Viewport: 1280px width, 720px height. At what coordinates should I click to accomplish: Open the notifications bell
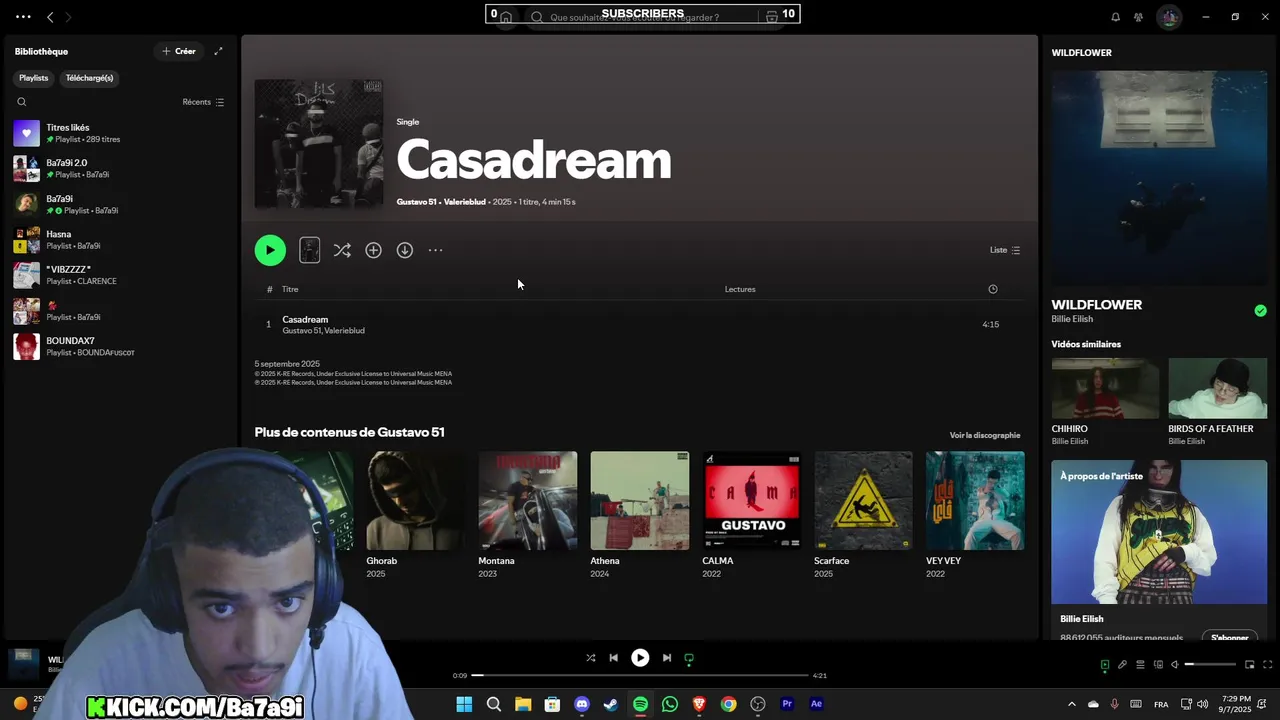(x=1116, y=17)
